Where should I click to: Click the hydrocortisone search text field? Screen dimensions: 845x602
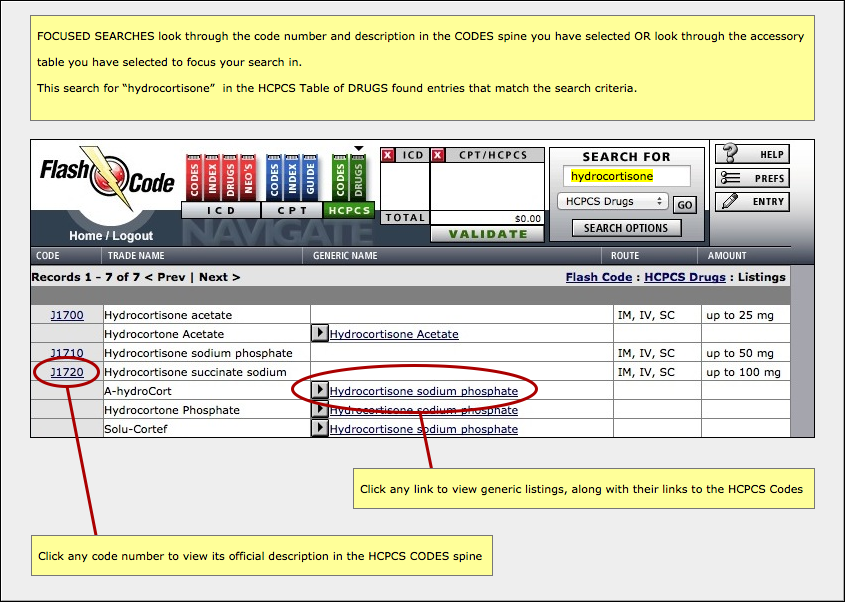click(x=627, y=176)
